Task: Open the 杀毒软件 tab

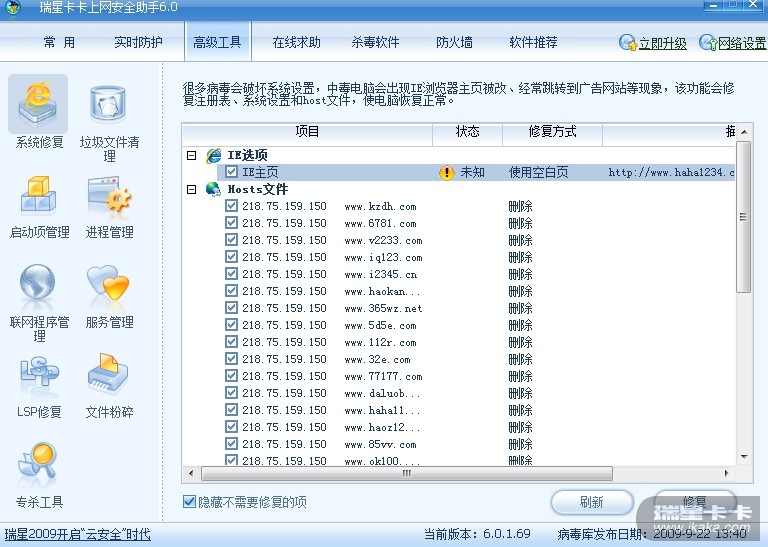Action: pyautogui.click(x=375, y=43)
